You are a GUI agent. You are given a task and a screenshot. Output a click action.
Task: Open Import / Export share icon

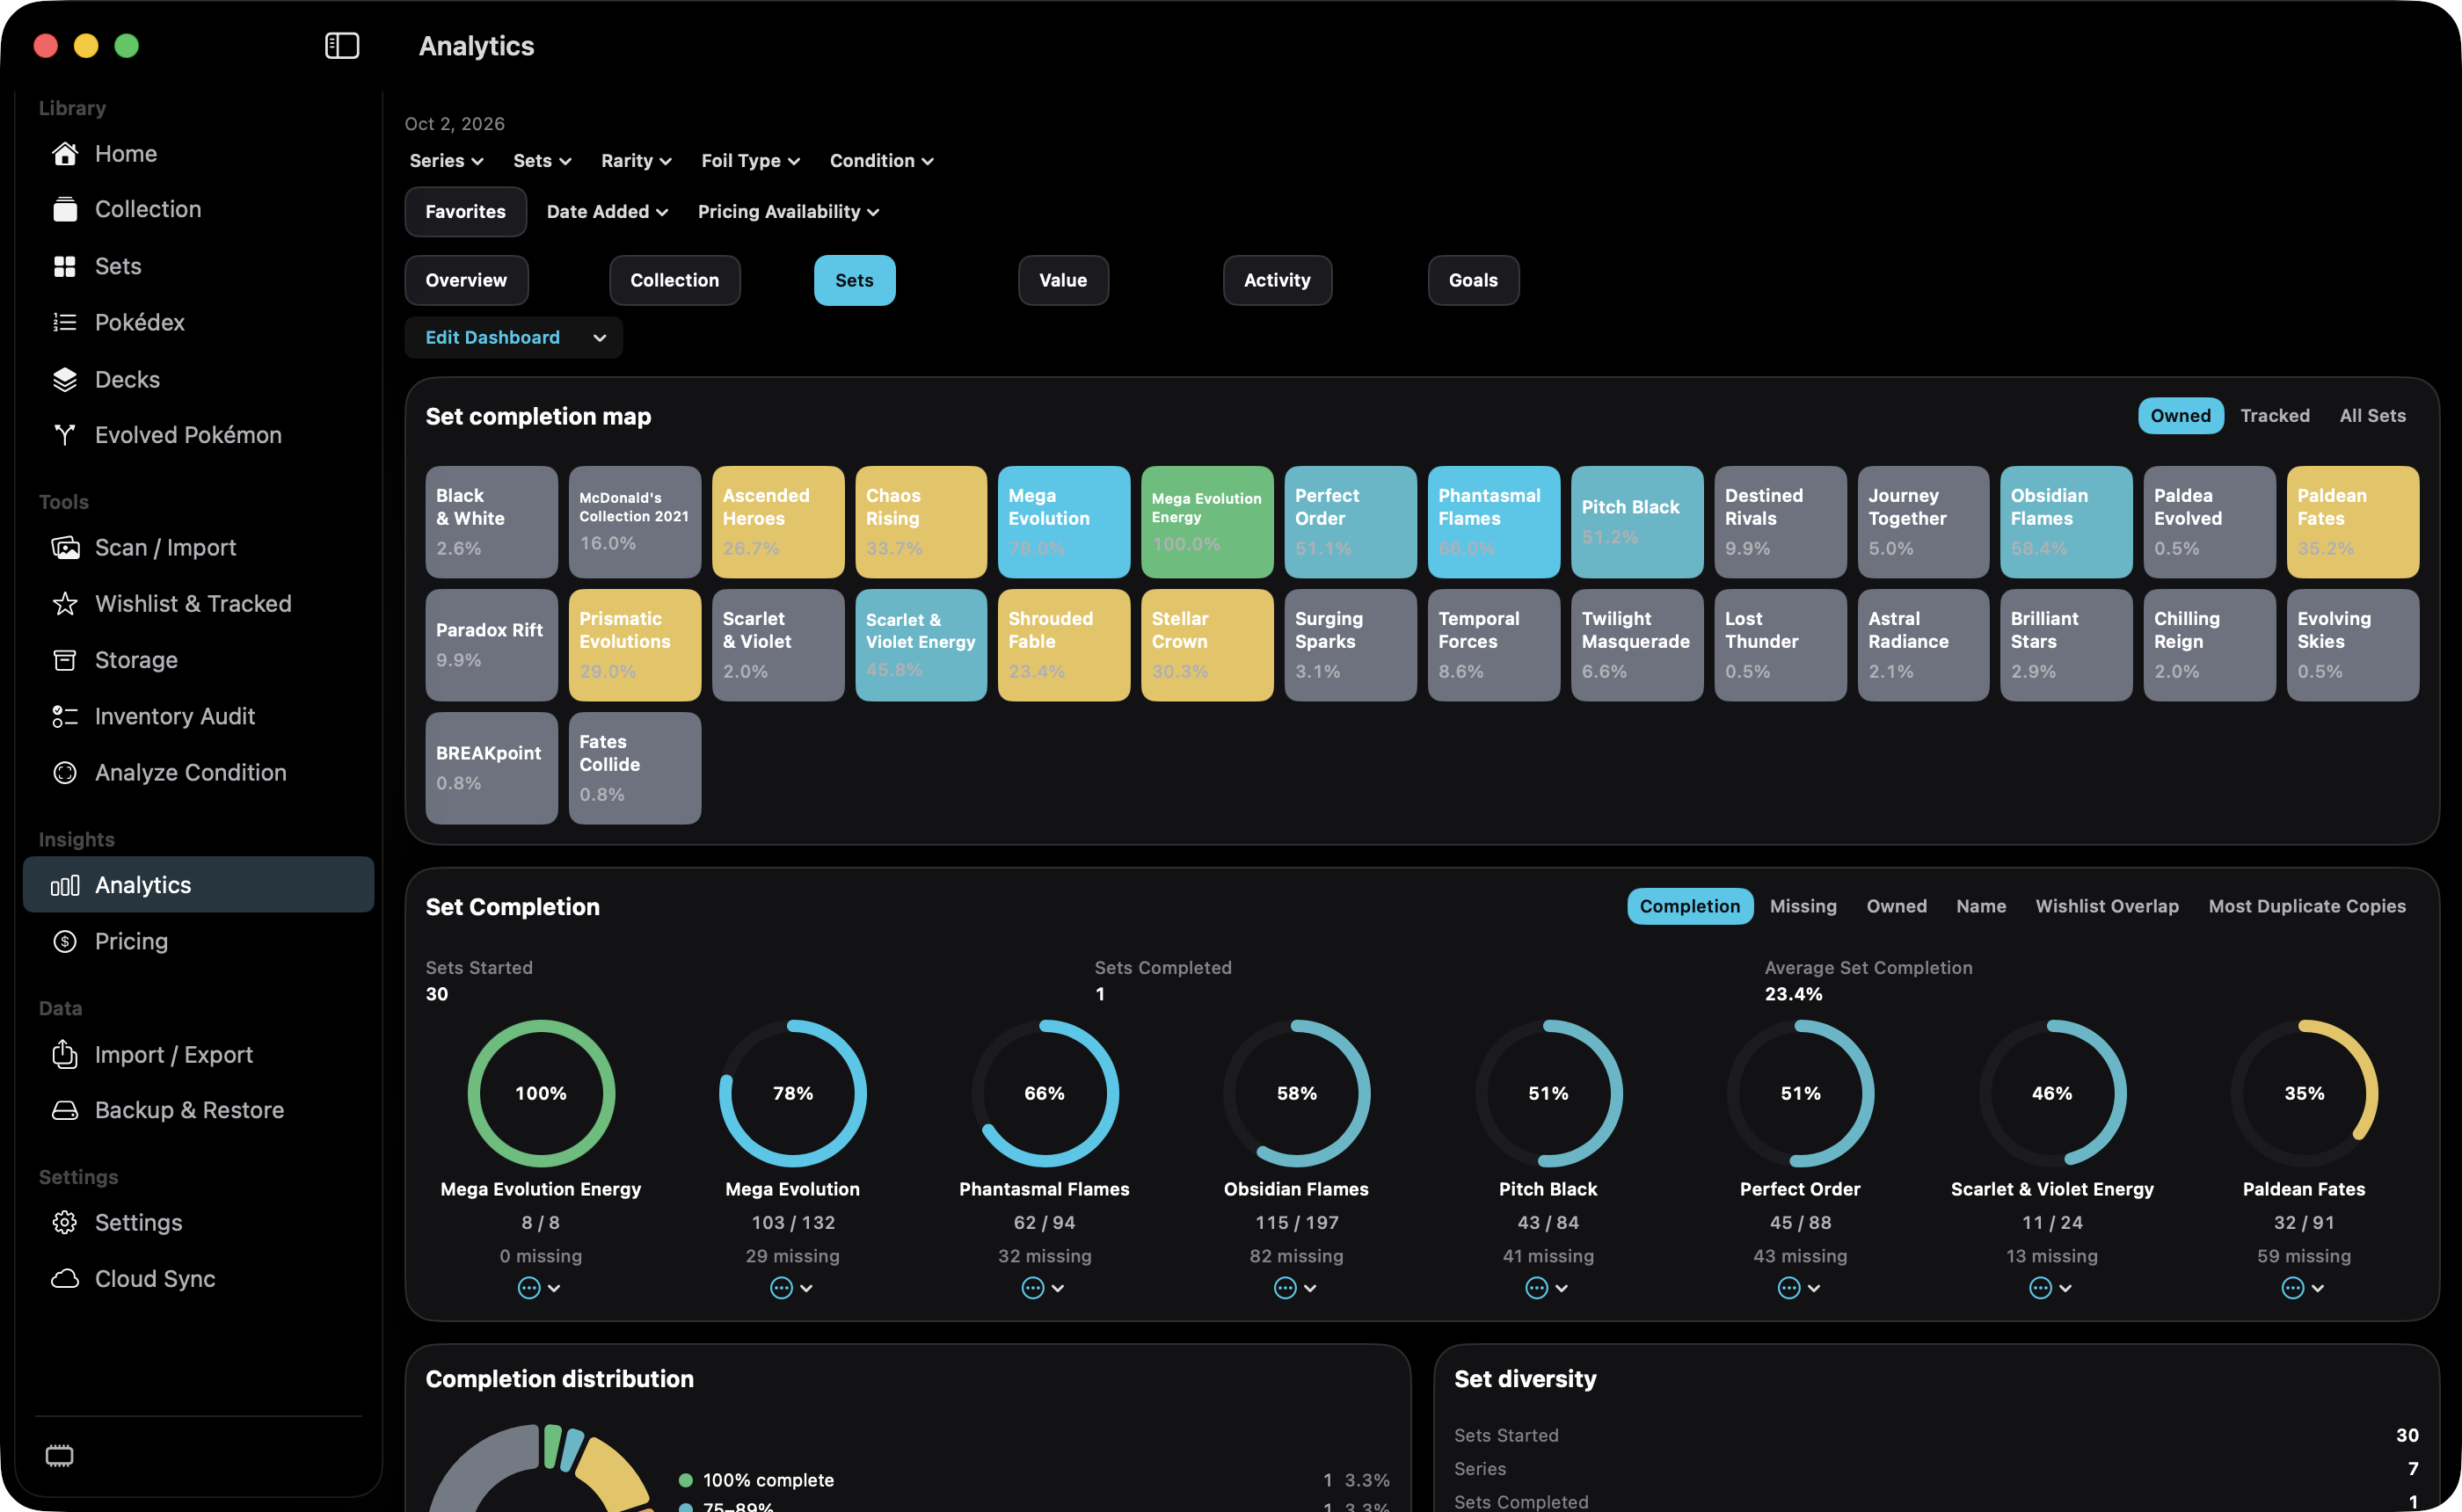pyautogui.click(x=65, y=1054)
